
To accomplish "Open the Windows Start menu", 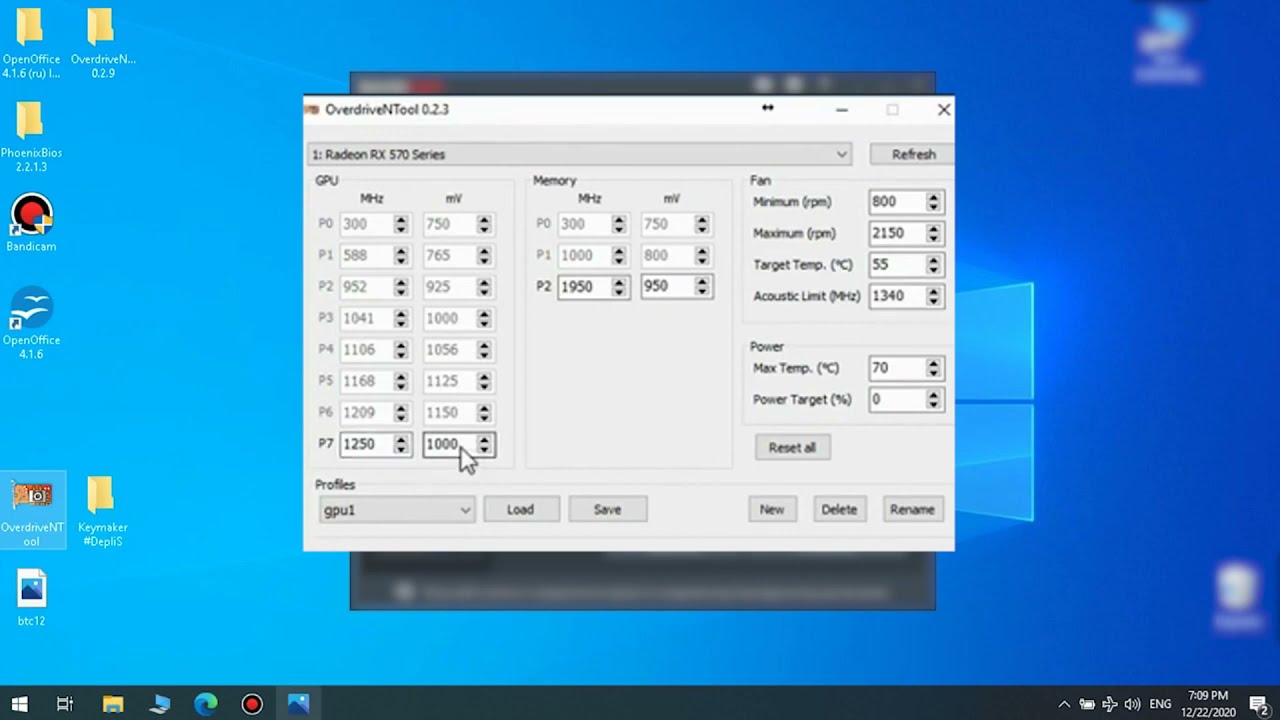I will (20, 704).
